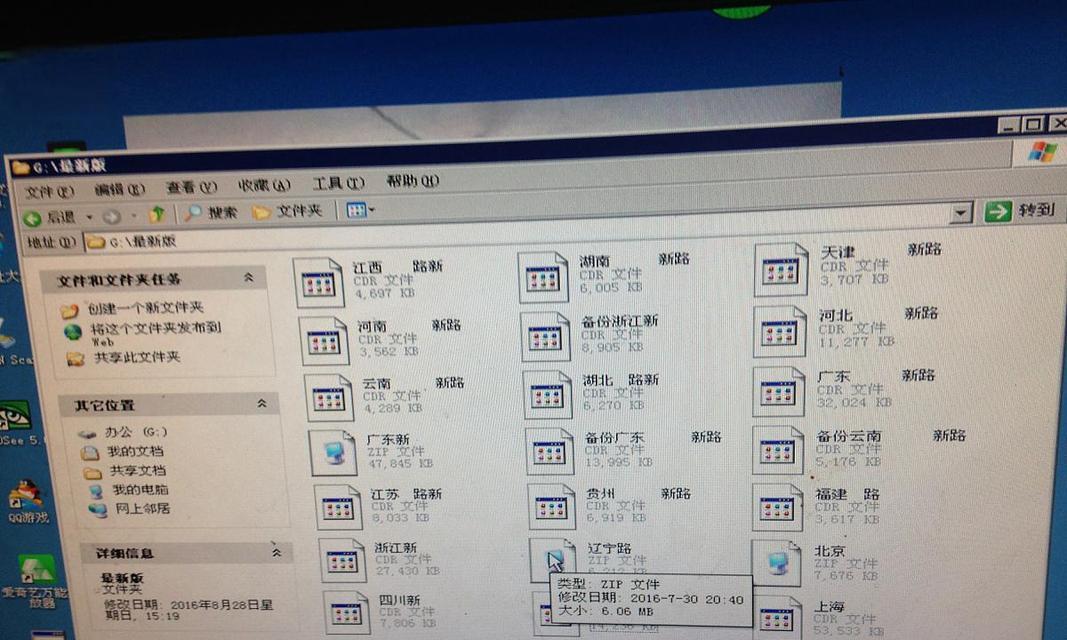Click 共享此文件夹 link

point(137,357)
